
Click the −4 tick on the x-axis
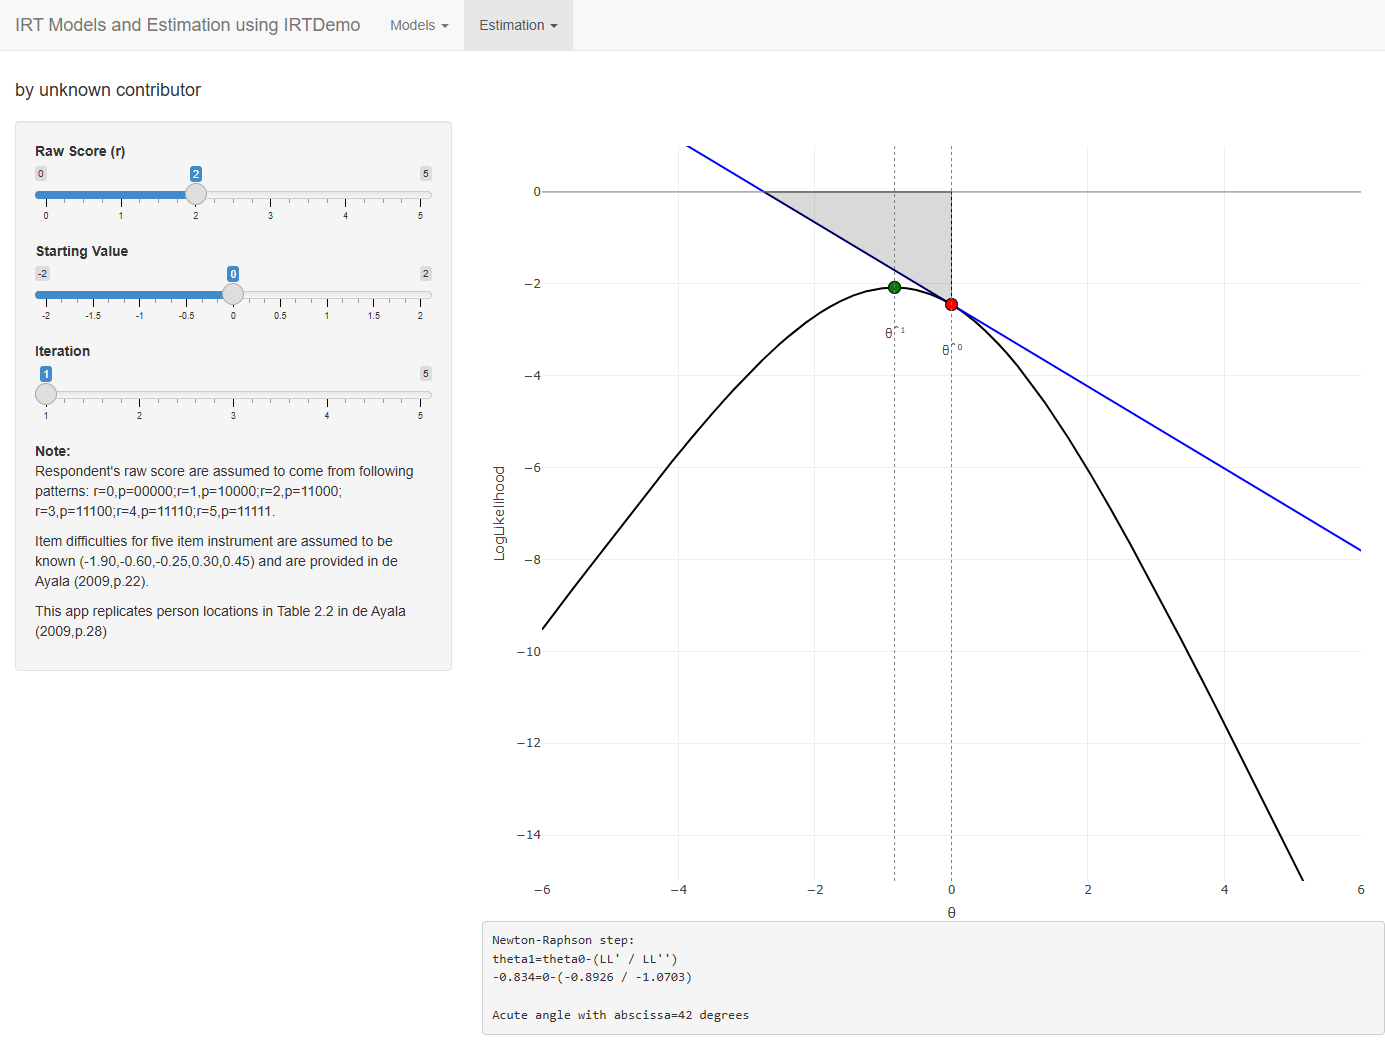coord(678,890)
